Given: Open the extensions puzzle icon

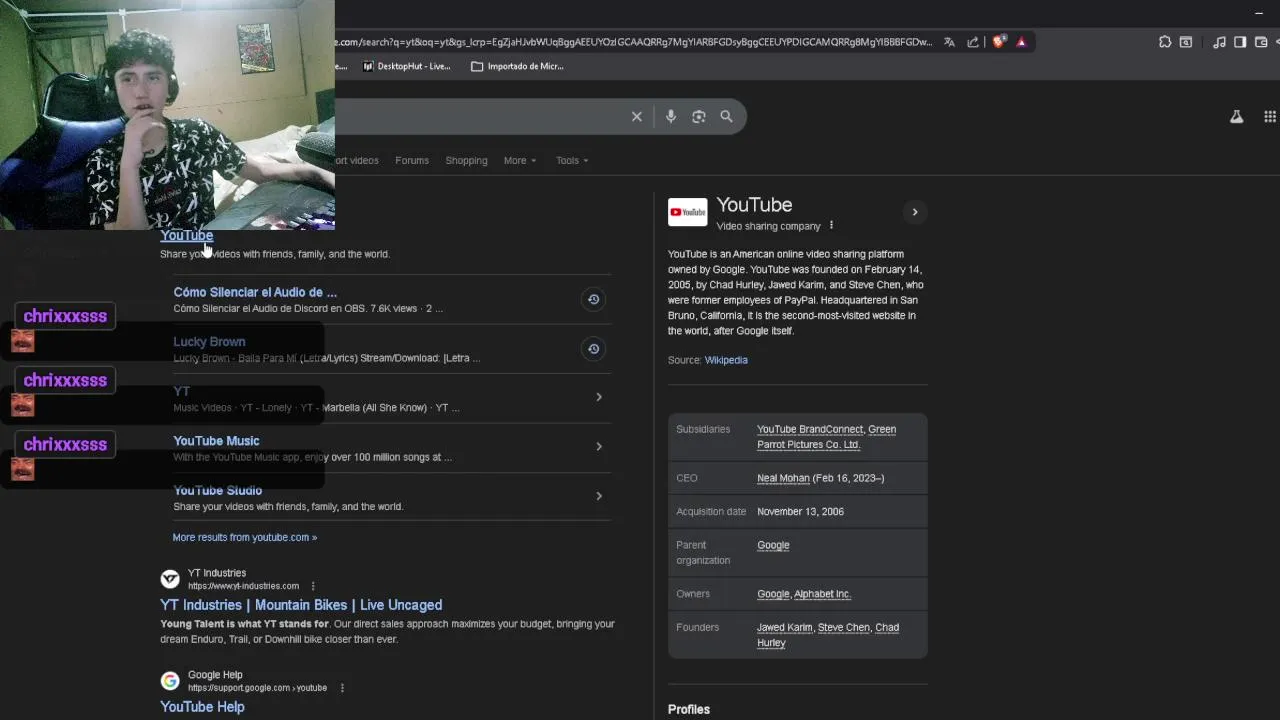Looking at the screenshot, I should point(1165,42).
